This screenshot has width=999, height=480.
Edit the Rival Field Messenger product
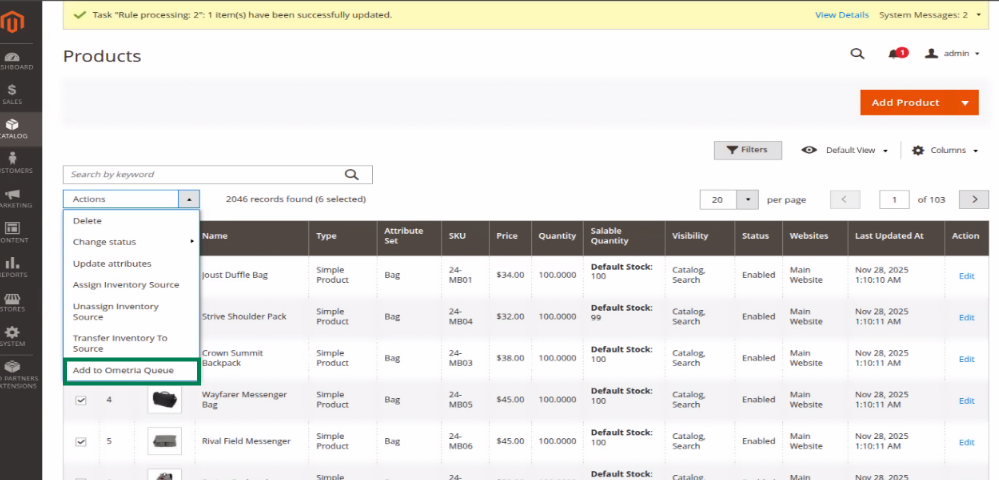967,442
